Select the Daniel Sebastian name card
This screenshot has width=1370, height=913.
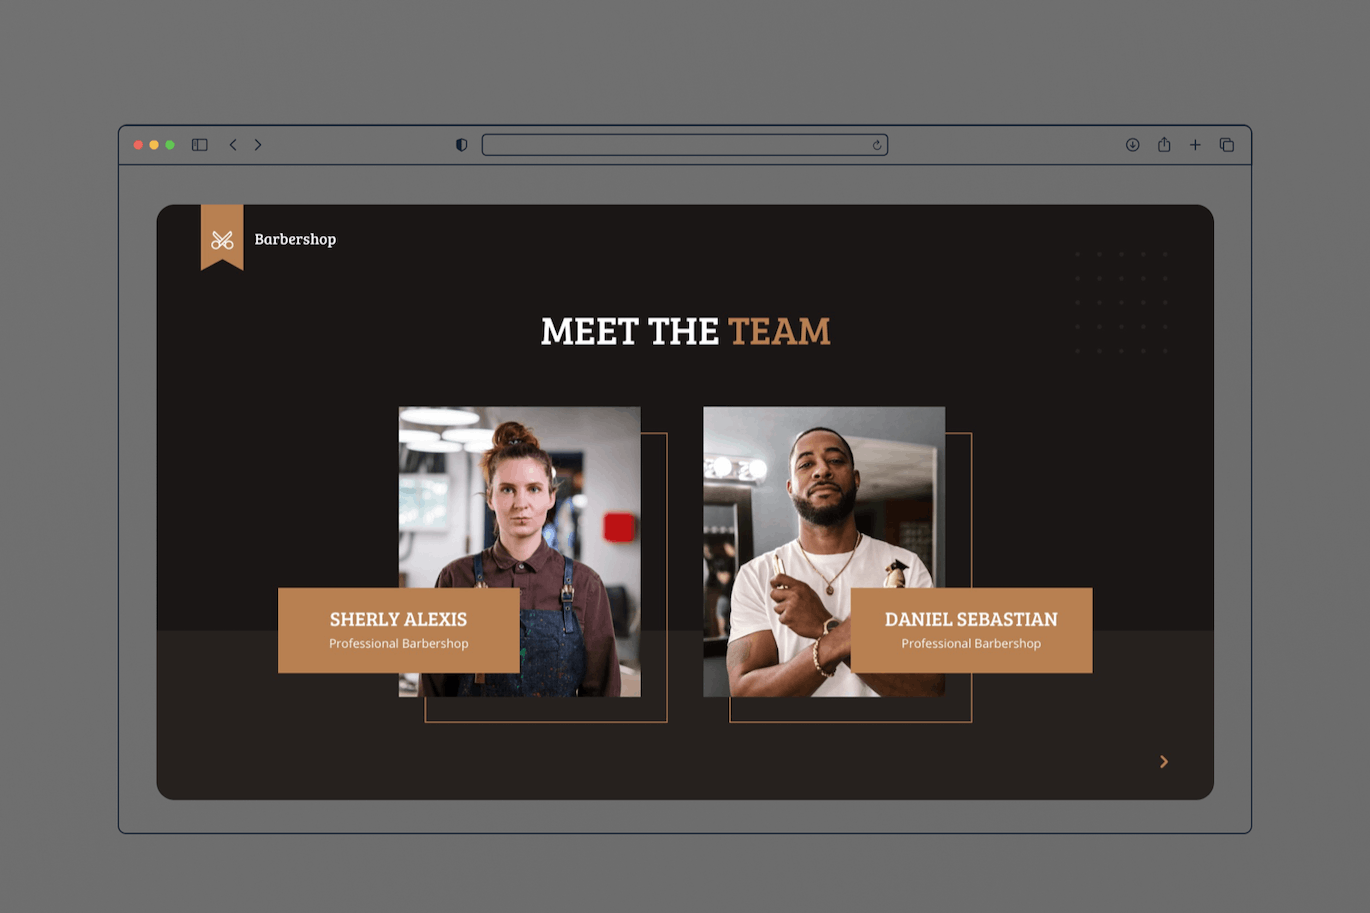[x=971, y=630]
